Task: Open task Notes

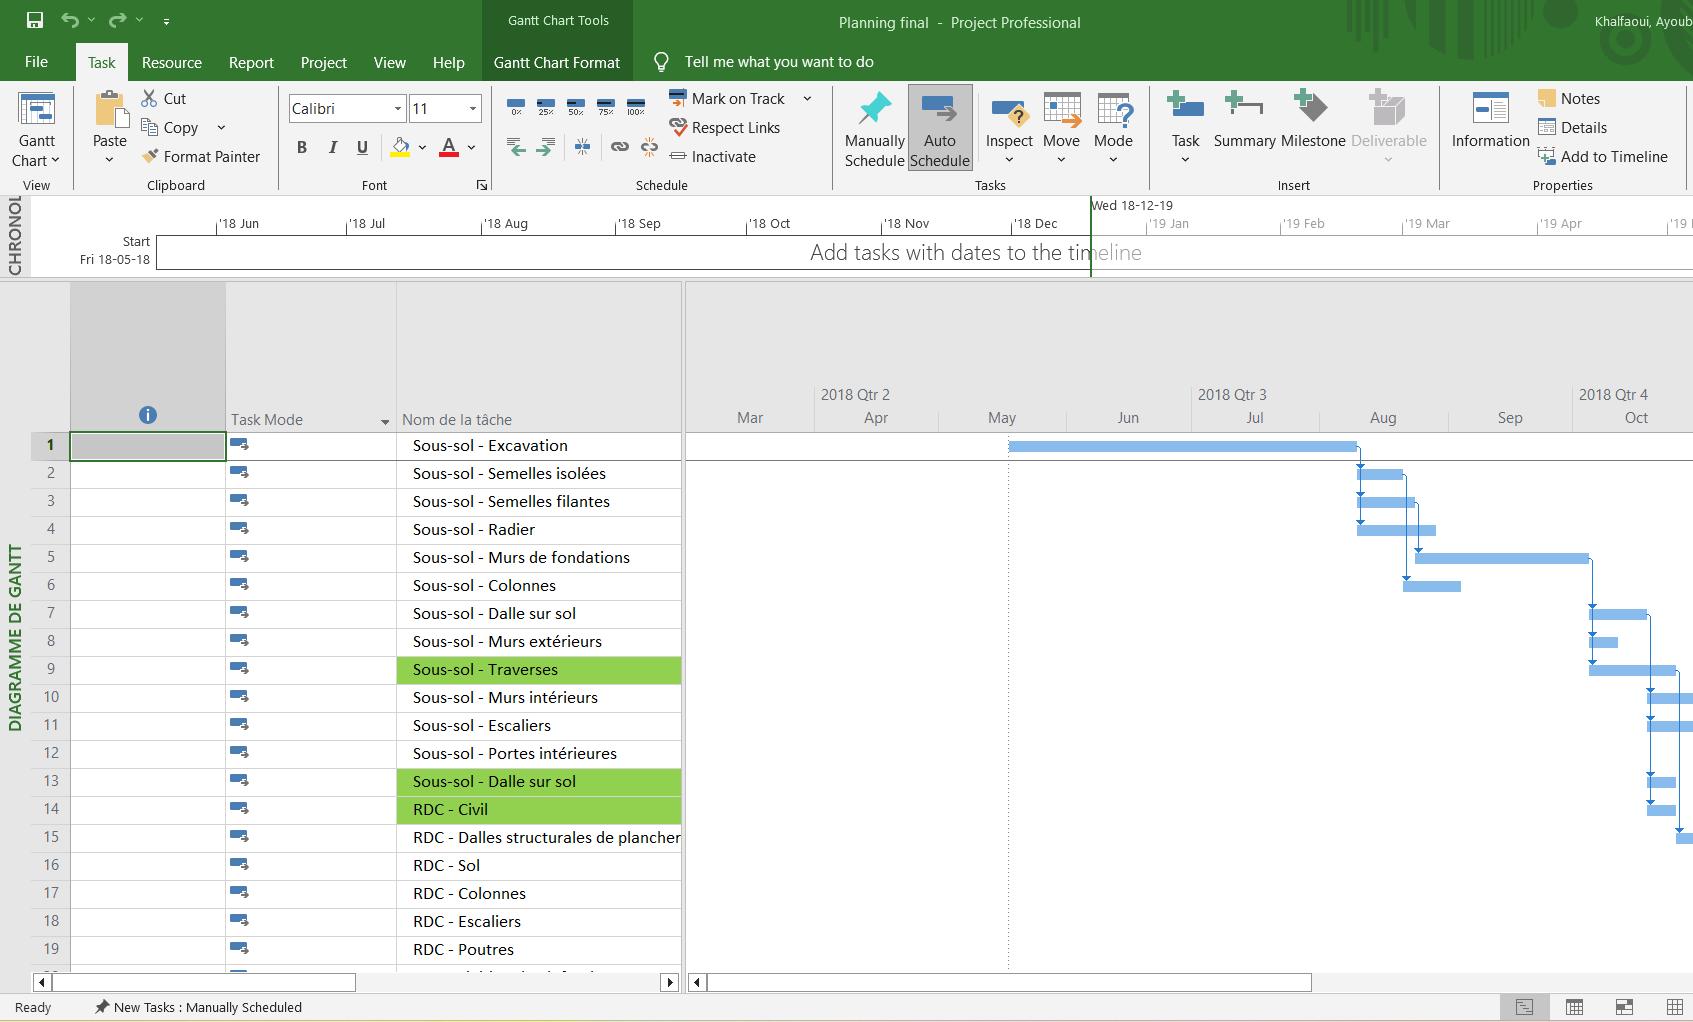Action: click(x=1569, y=98)
